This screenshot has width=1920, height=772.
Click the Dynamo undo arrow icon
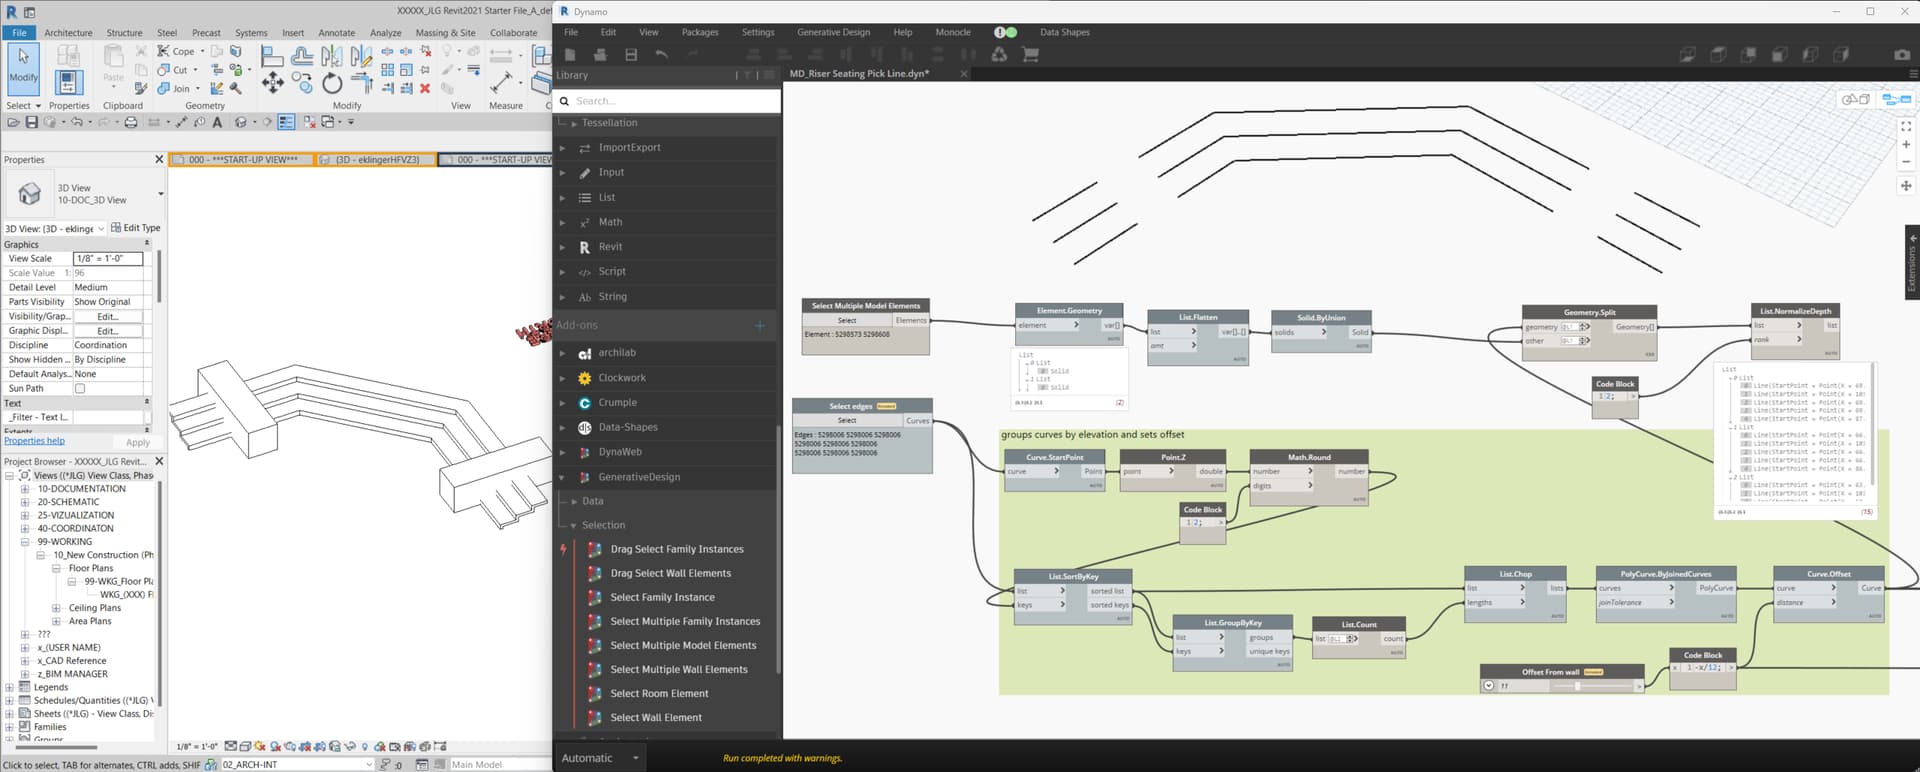coord(661,55)
